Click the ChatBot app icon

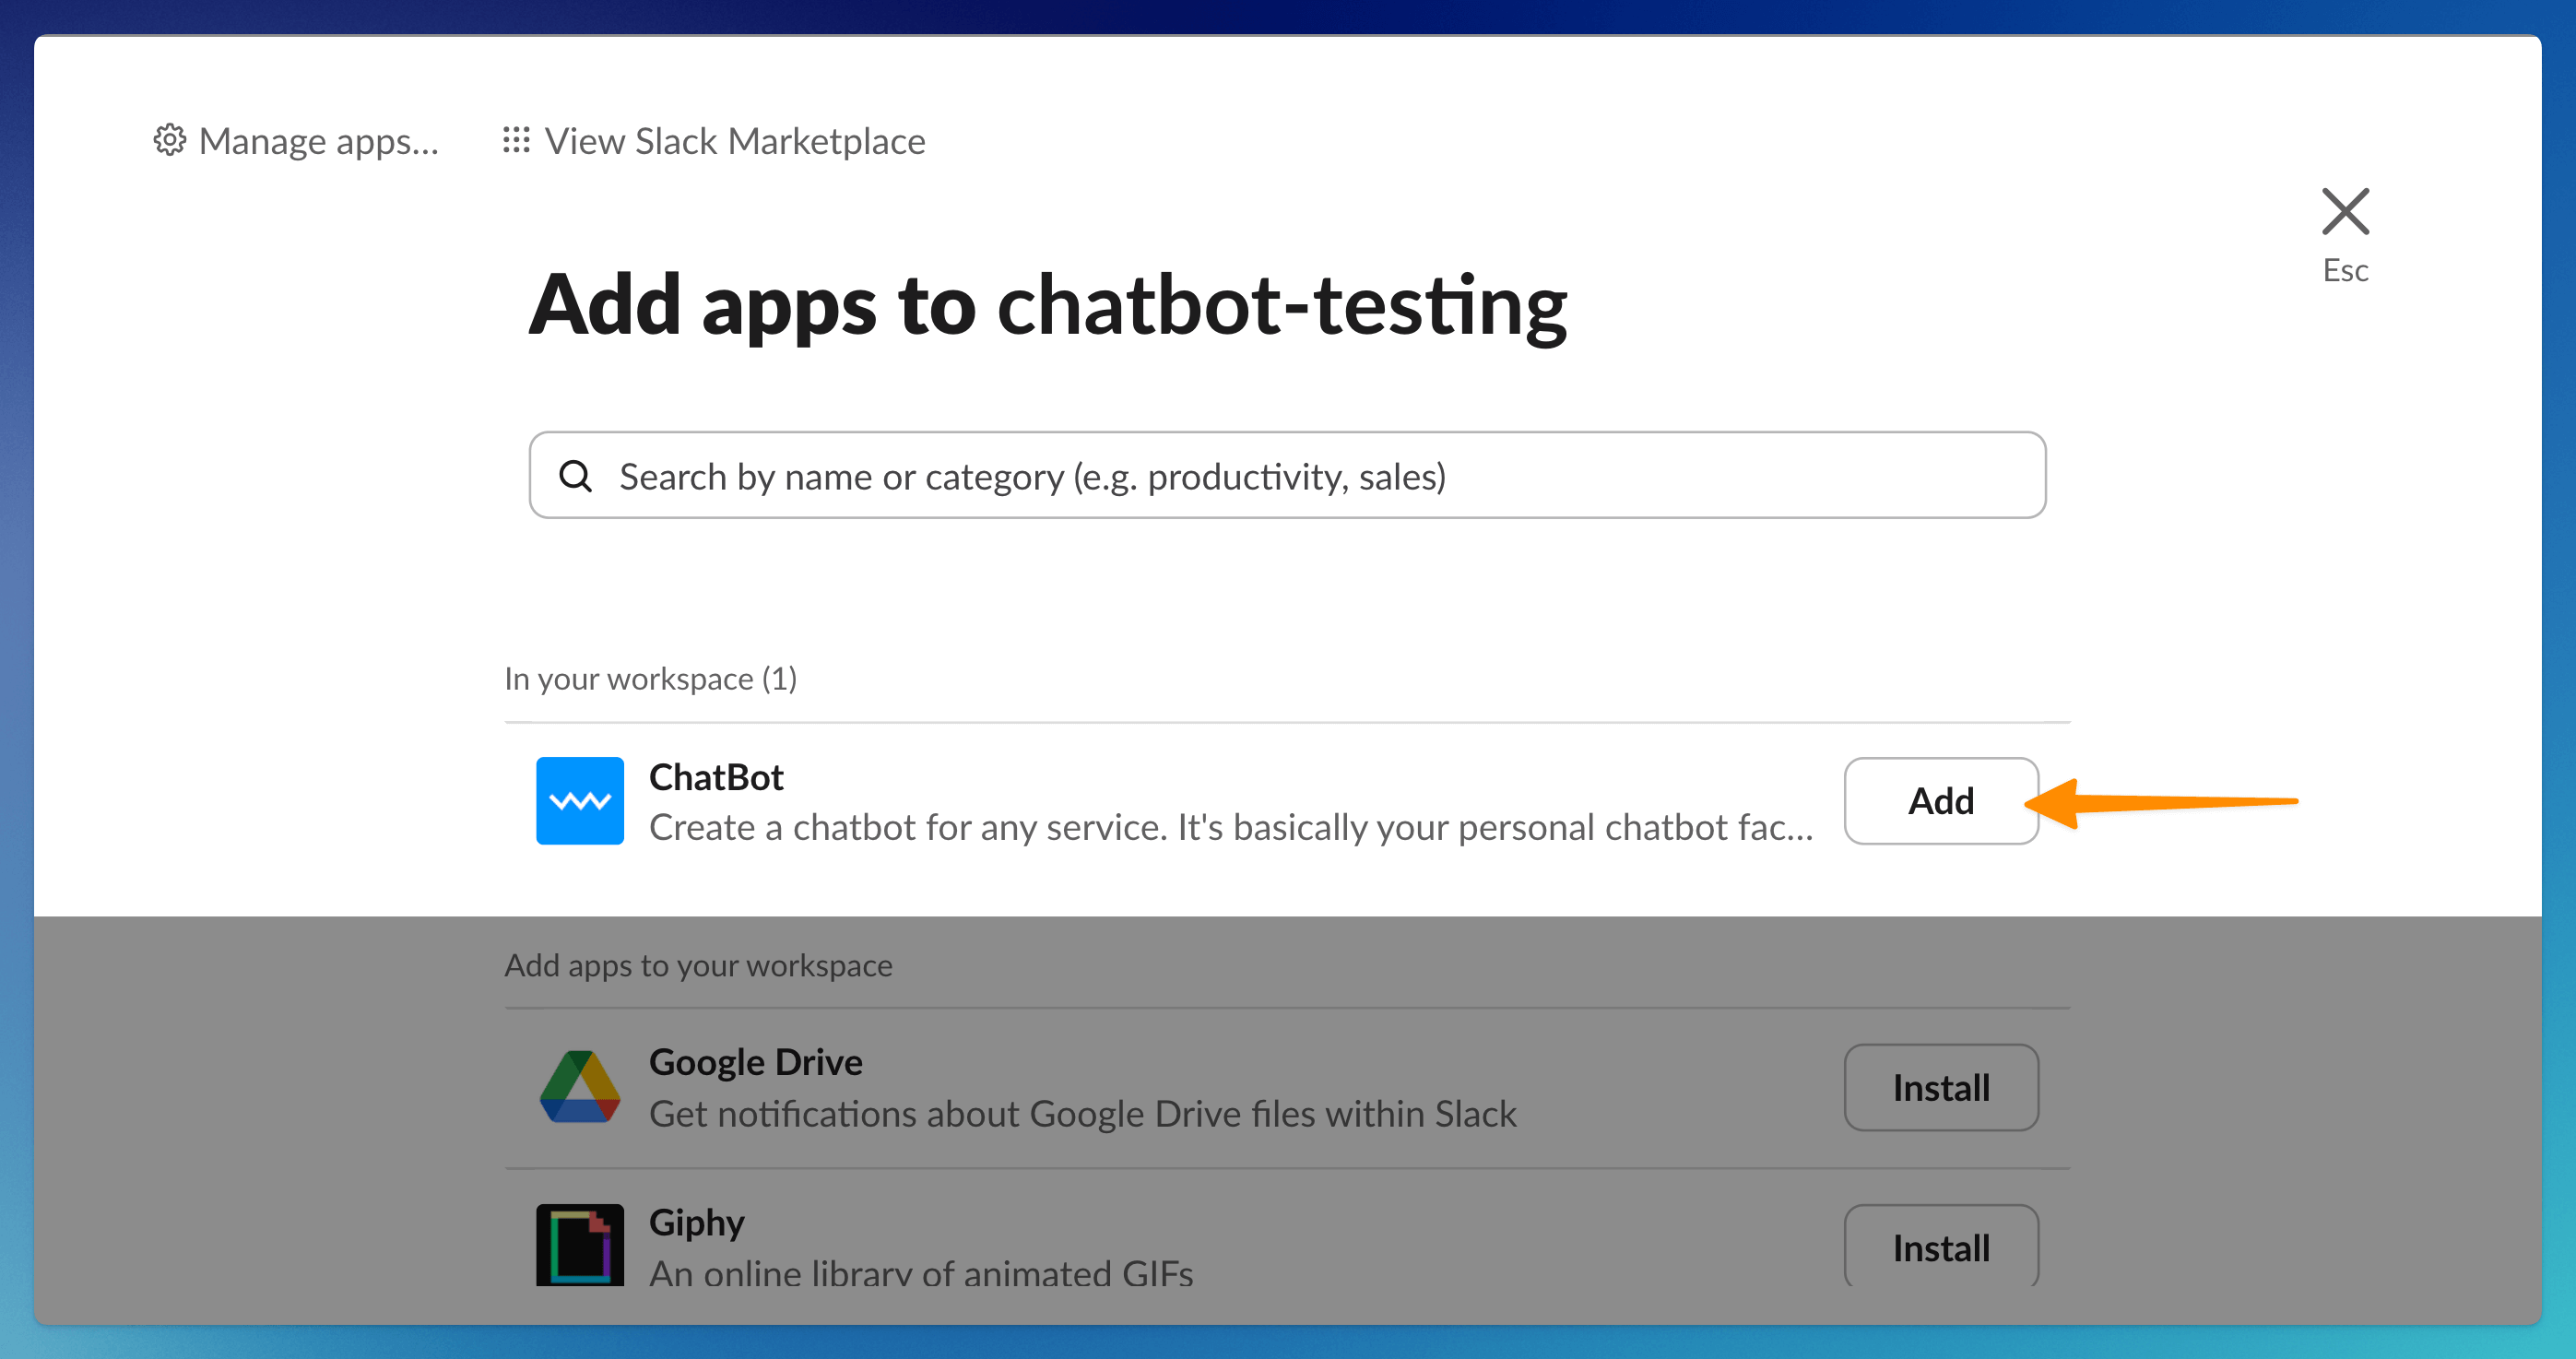tap(579, 800)
